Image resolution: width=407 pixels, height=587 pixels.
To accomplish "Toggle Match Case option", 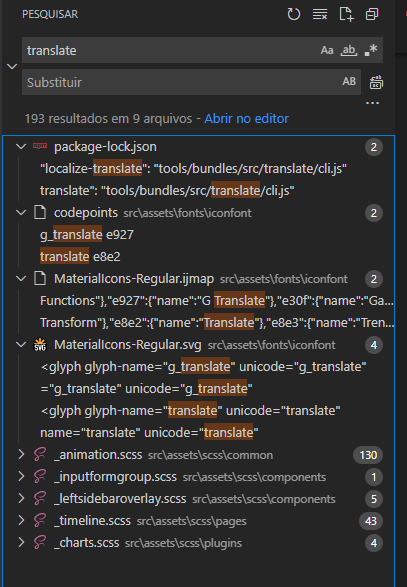I will coord(326,50).
